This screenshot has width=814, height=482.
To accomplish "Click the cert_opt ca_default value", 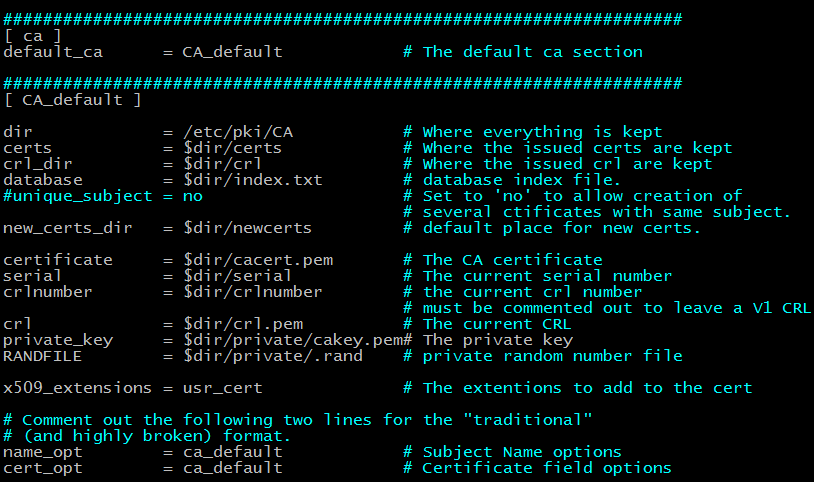I will click(x=233, y=468).
